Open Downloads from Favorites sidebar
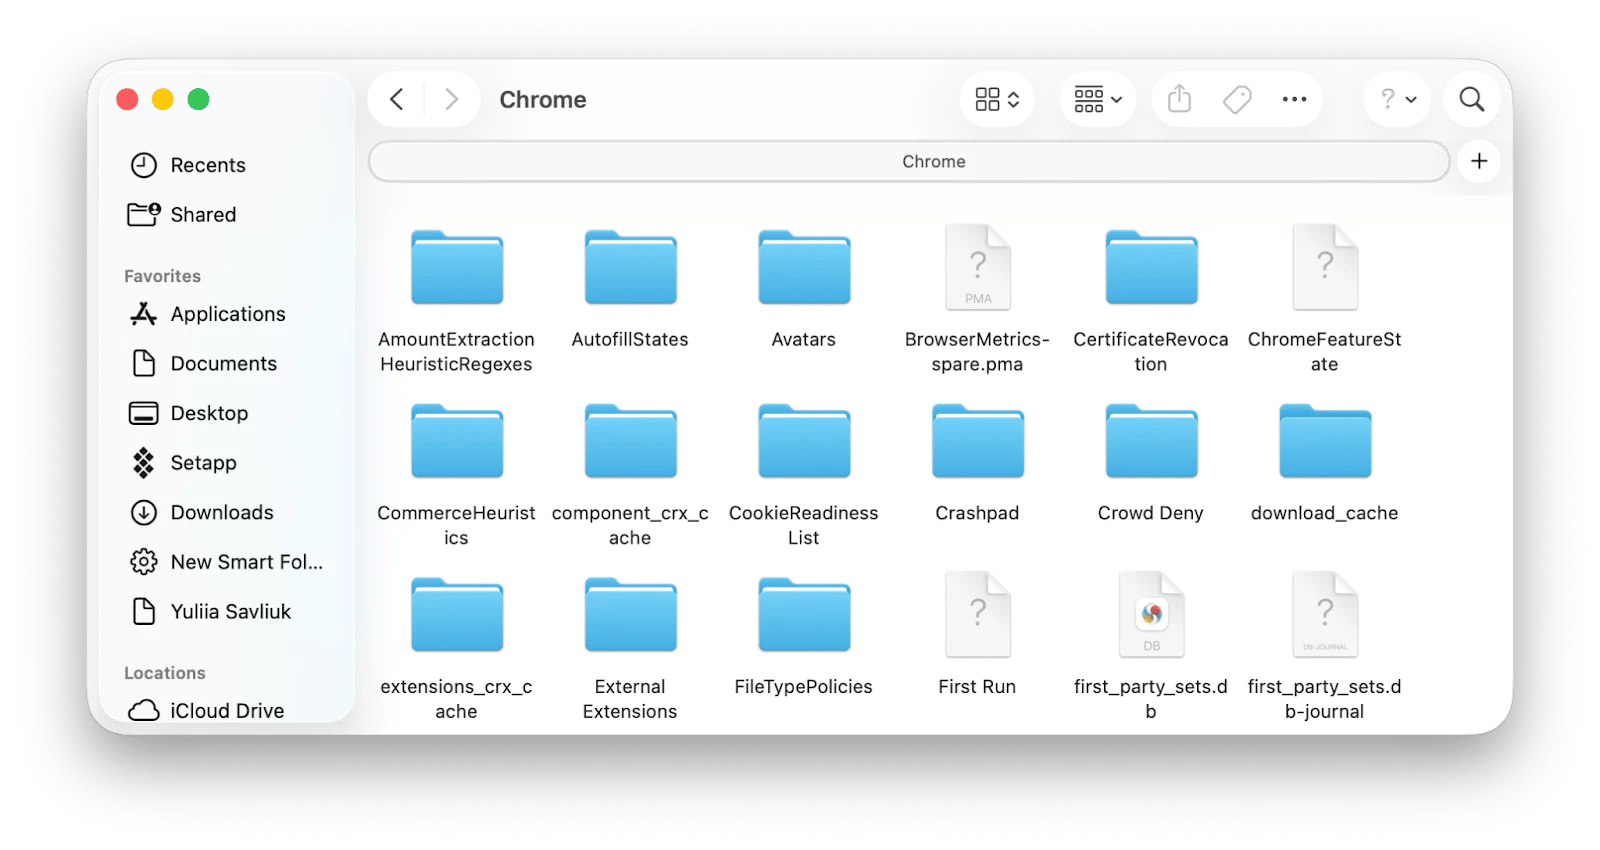This screenshot has height=850, width=1600. (221, 512)
